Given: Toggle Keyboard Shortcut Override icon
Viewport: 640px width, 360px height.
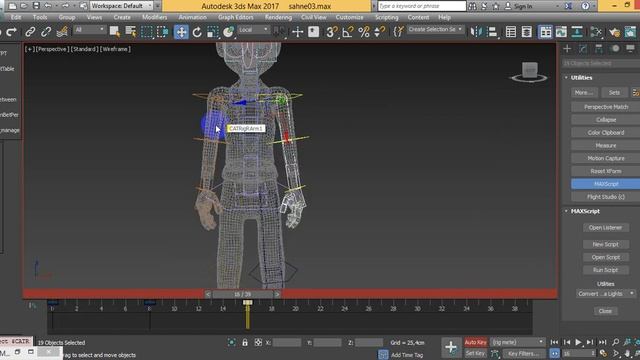Looking at the screenshot, I should [313, 32].
